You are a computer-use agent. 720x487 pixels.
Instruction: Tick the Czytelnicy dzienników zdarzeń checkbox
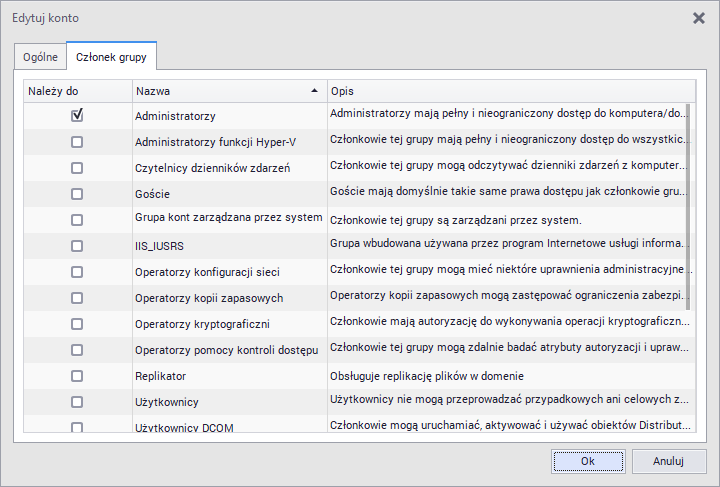[77, 168]
